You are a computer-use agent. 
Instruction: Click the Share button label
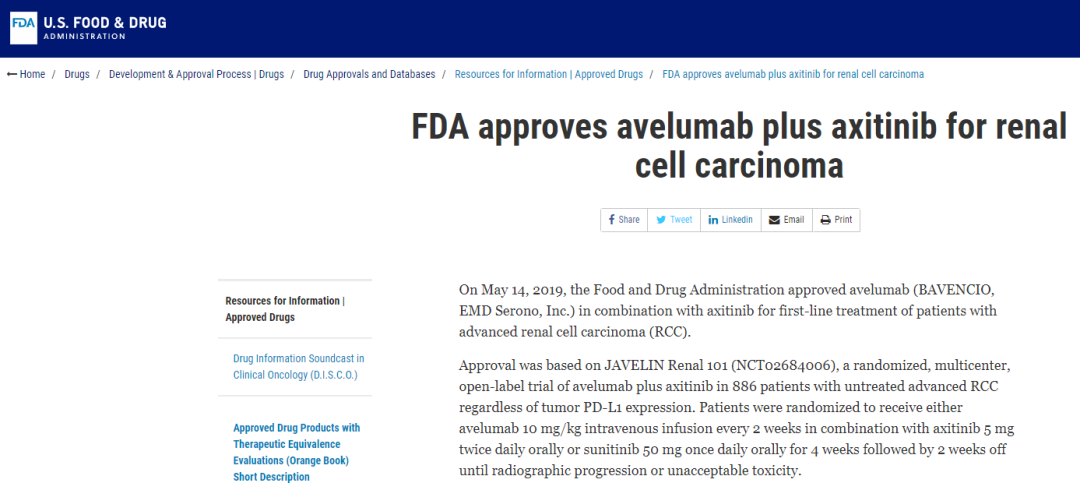[629, 220]
